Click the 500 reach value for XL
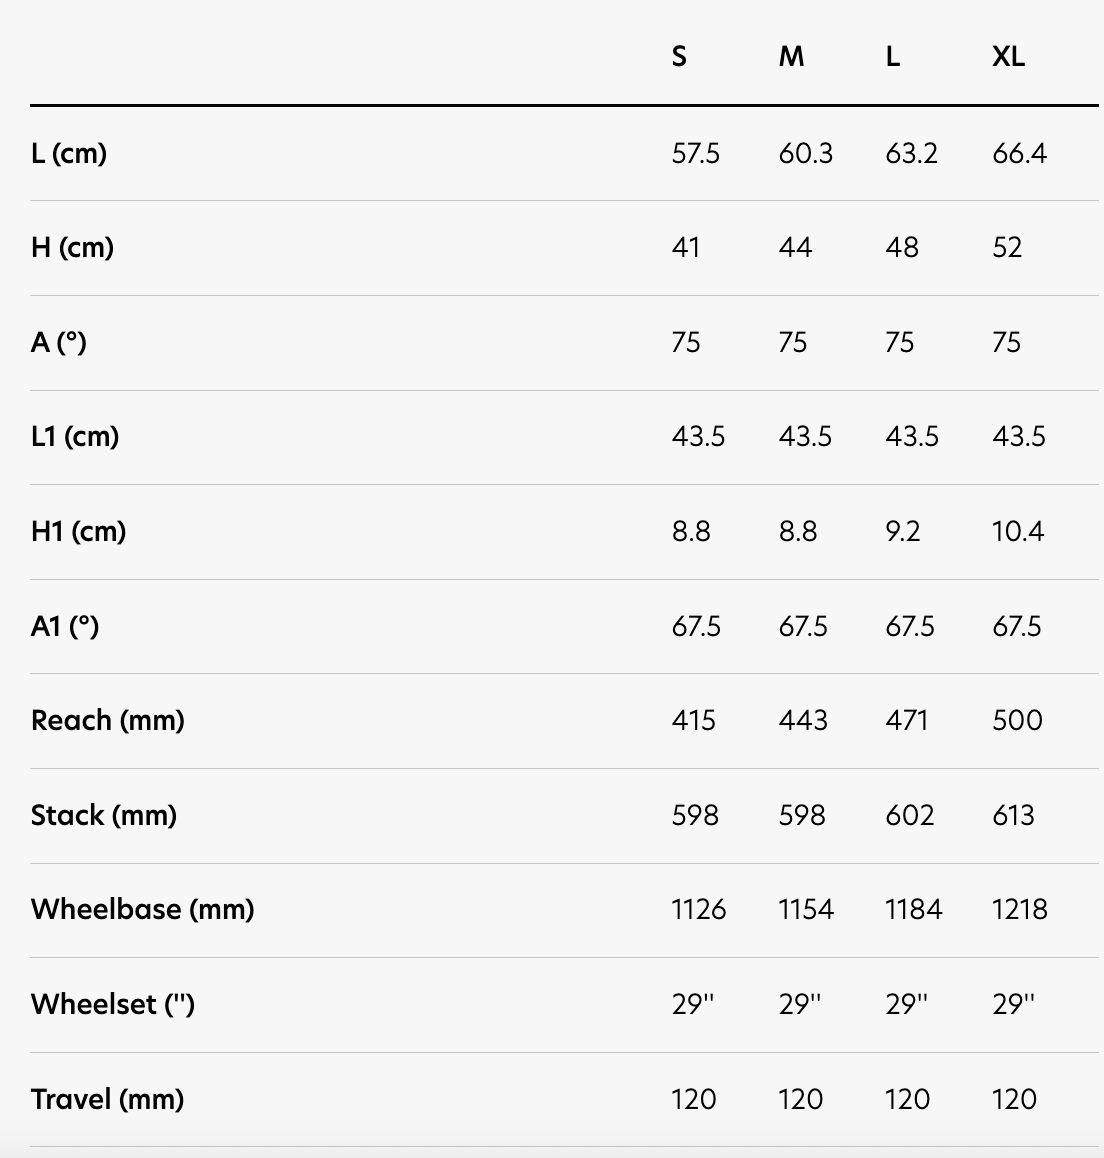 pos(1017,721)
